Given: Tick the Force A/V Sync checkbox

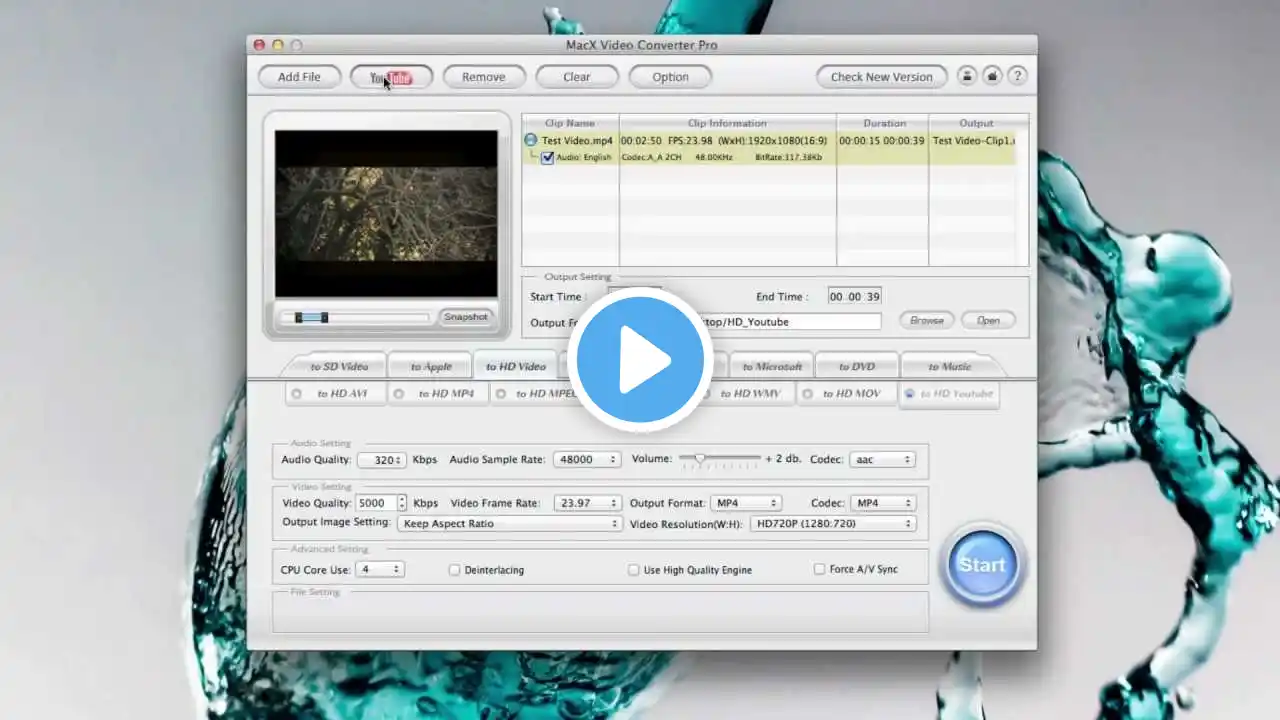Looking at the screenshot, I should click(x=819, y=569).
